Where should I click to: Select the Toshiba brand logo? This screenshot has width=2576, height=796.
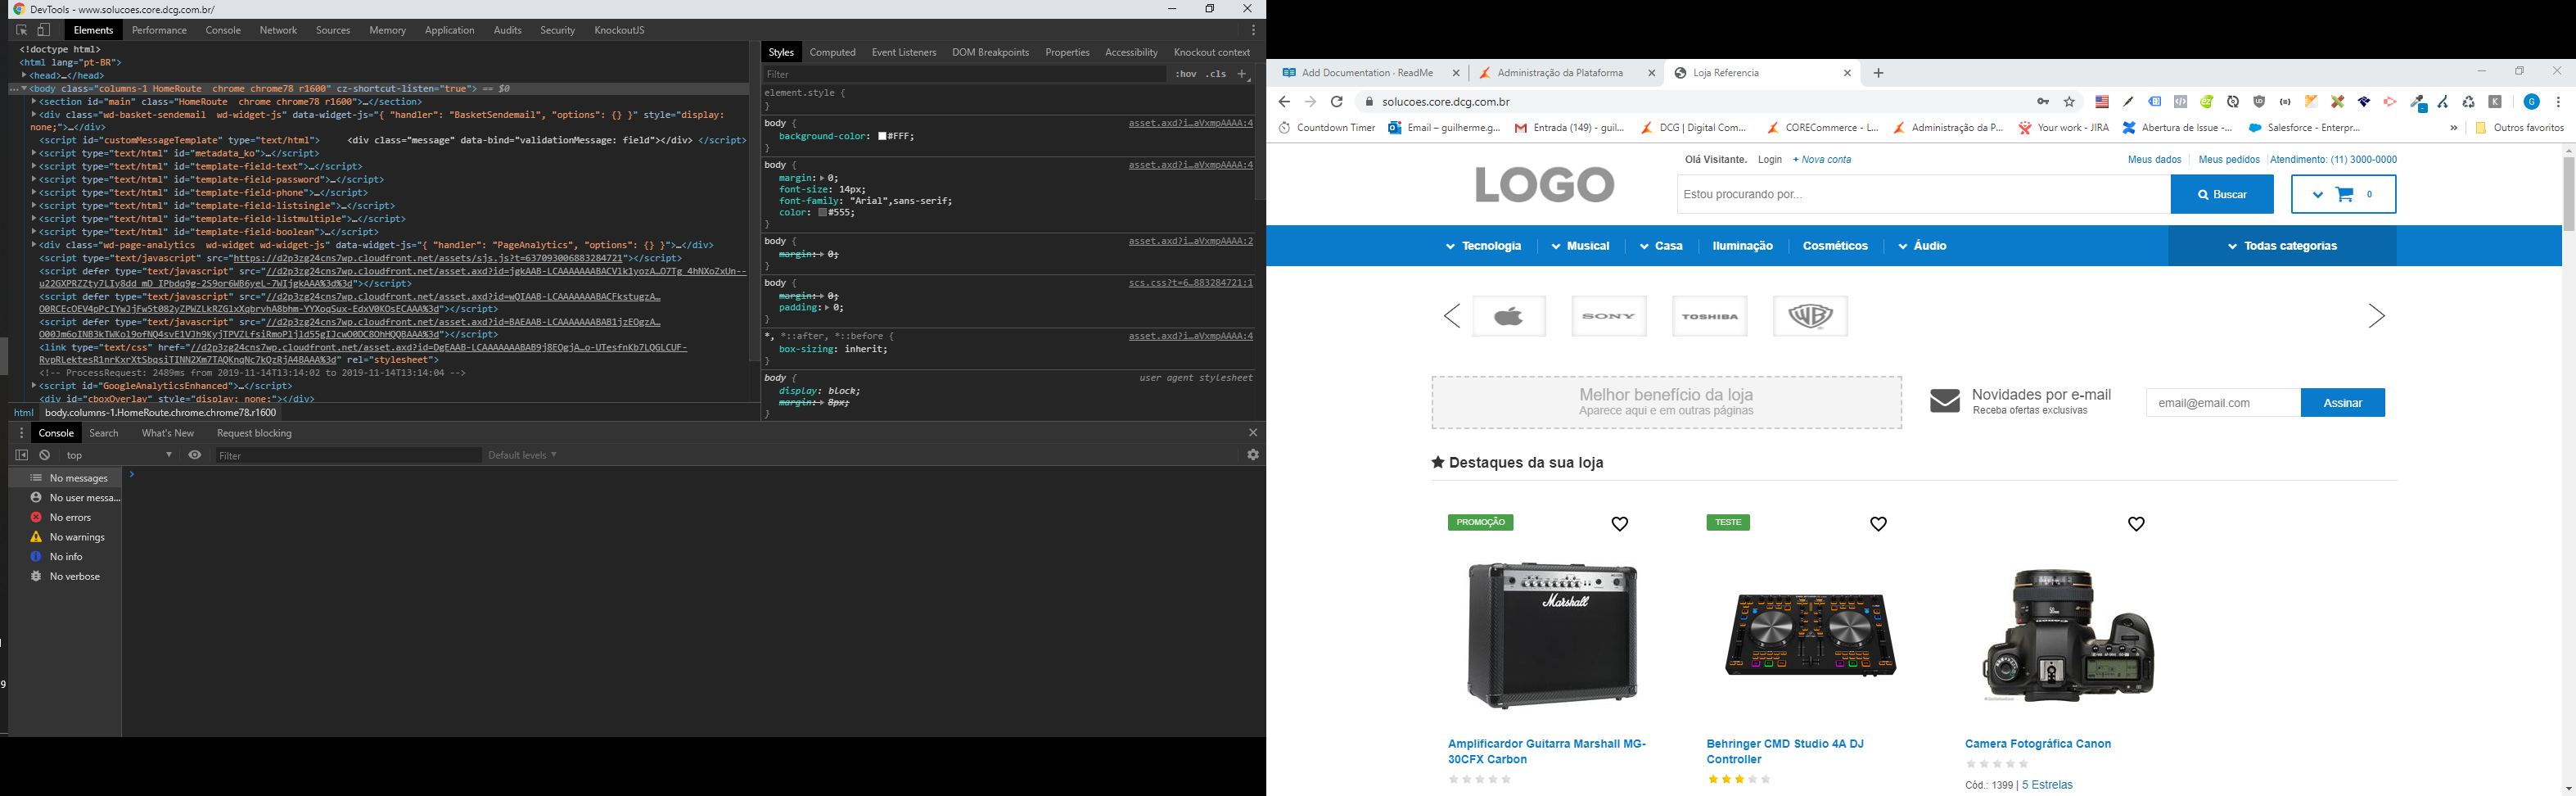1710,316
